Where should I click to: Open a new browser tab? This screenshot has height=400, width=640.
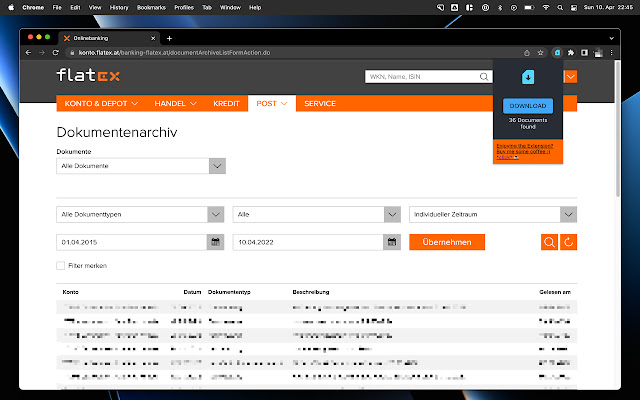tap(169, 38)
